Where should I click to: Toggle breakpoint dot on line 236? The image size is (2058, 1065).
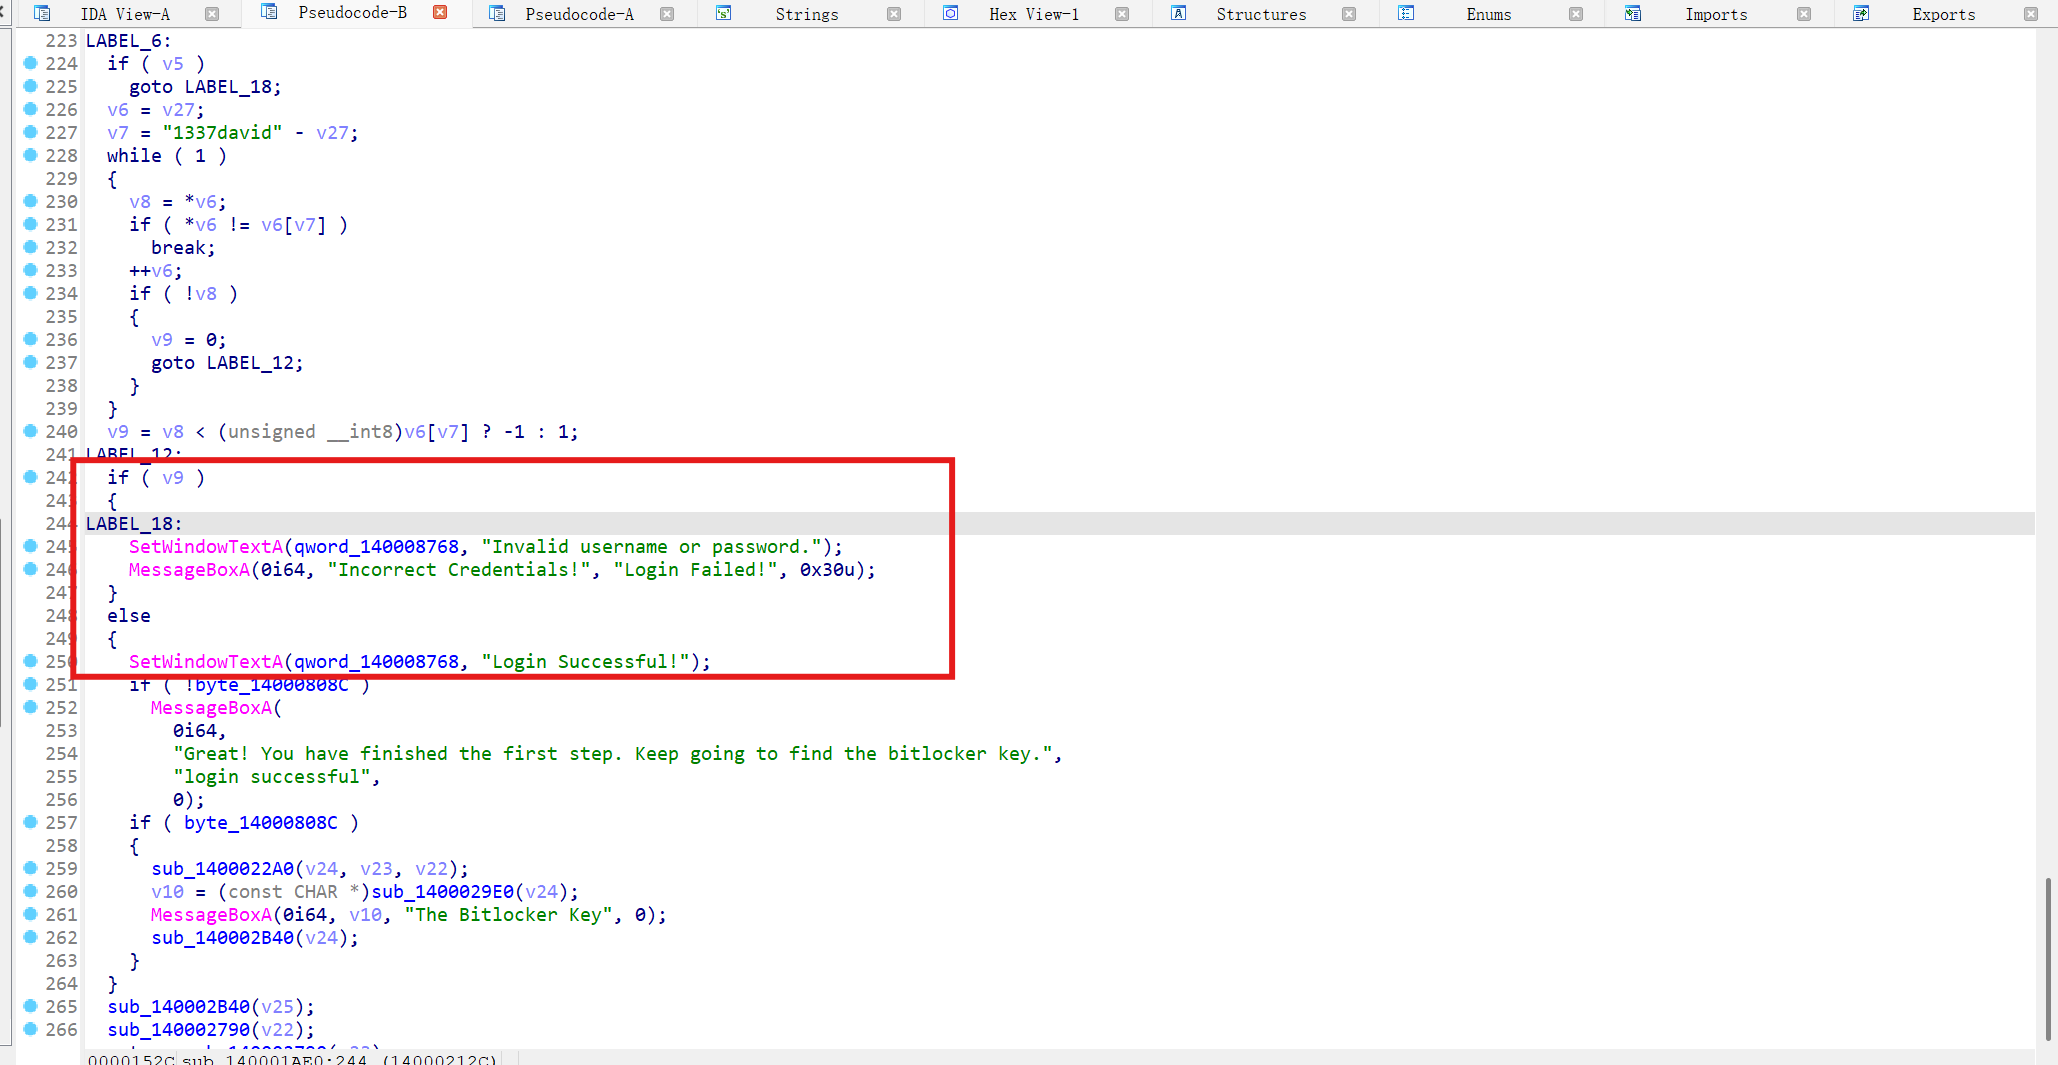pyautogui.click(x=30, y=339)
